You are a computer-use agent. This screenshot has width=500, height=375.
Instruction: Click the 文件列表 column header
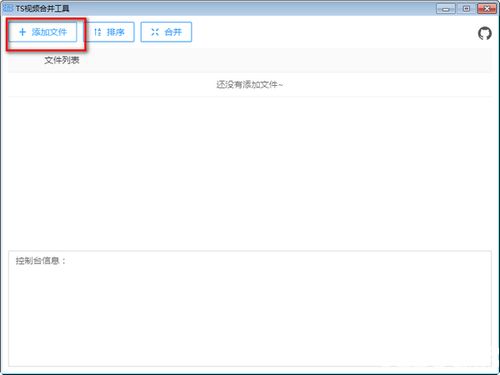pos(62,60)
